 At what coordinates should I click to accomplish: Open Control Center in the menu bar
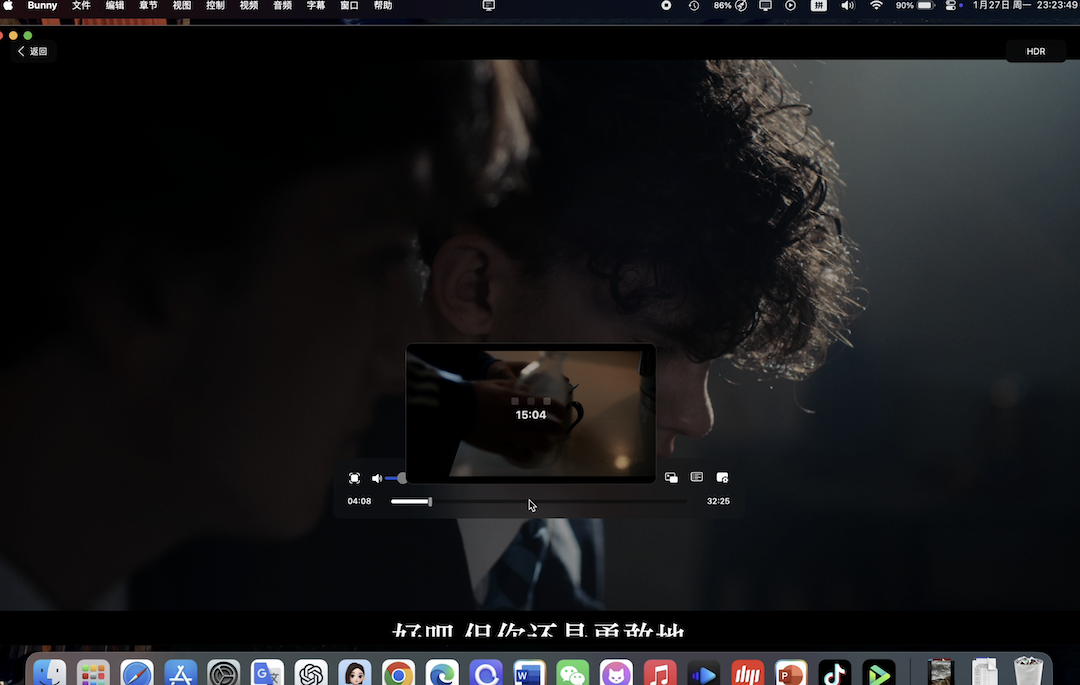(951, 6)
